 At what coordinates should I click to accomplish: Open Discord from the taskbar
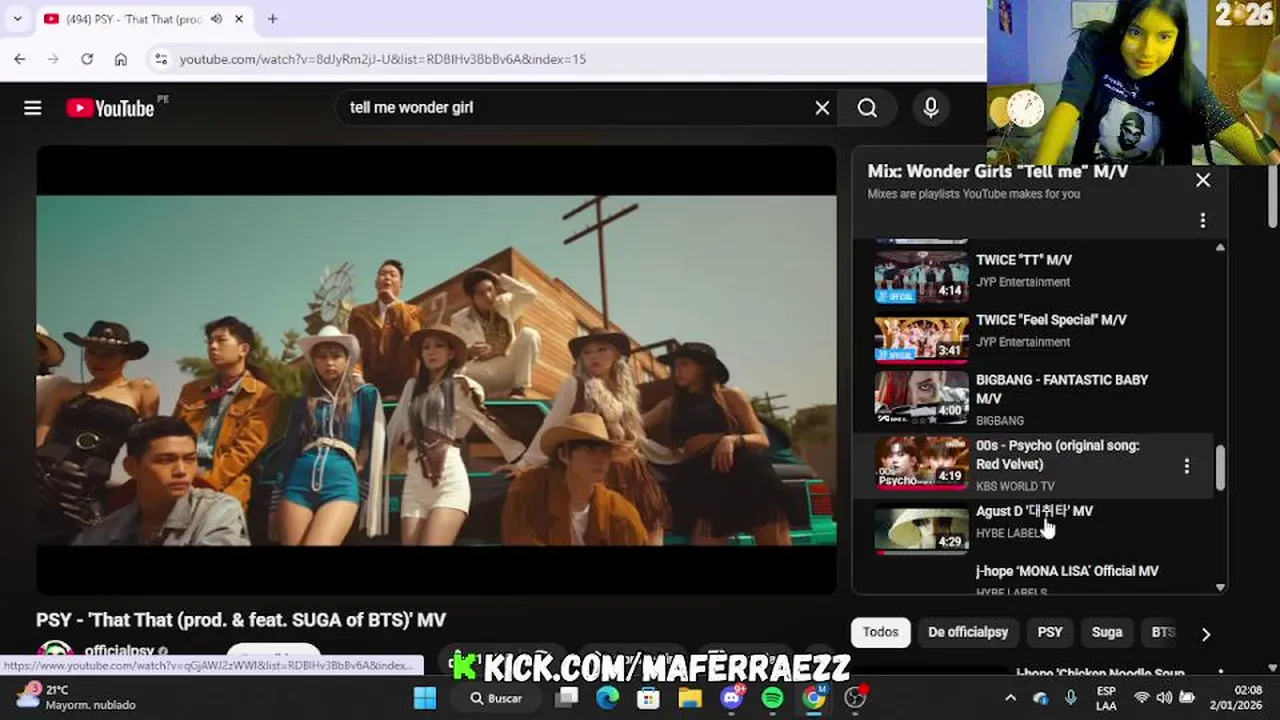(731, 698)
